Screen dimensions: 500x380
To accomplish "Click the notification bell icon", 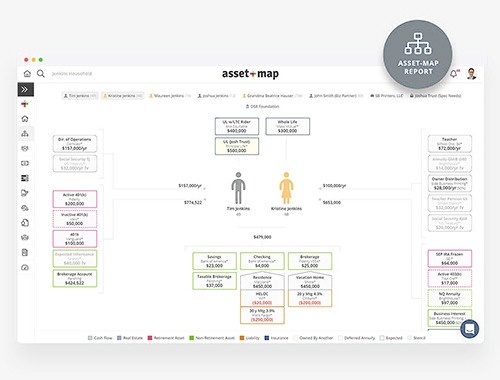I will tap(454, 74).
